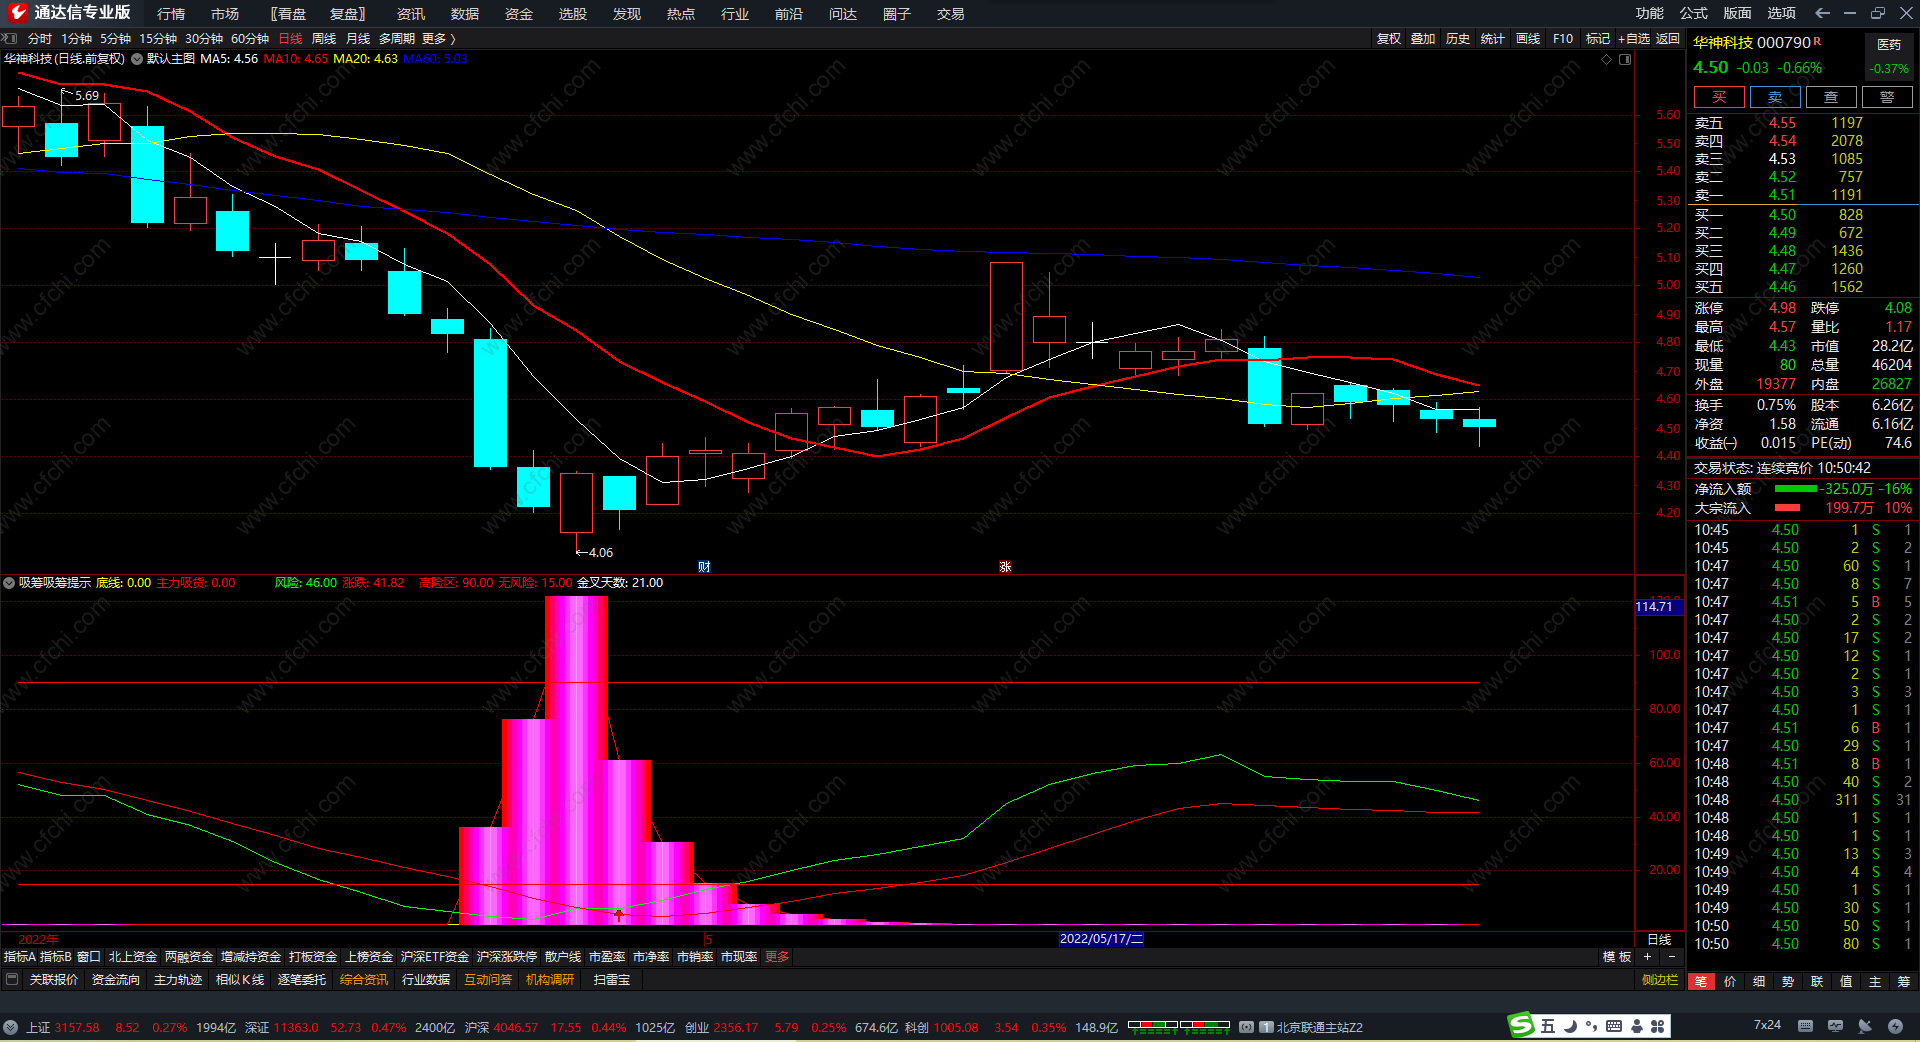Switch to the 交易 tab

[x=951, y=14]
